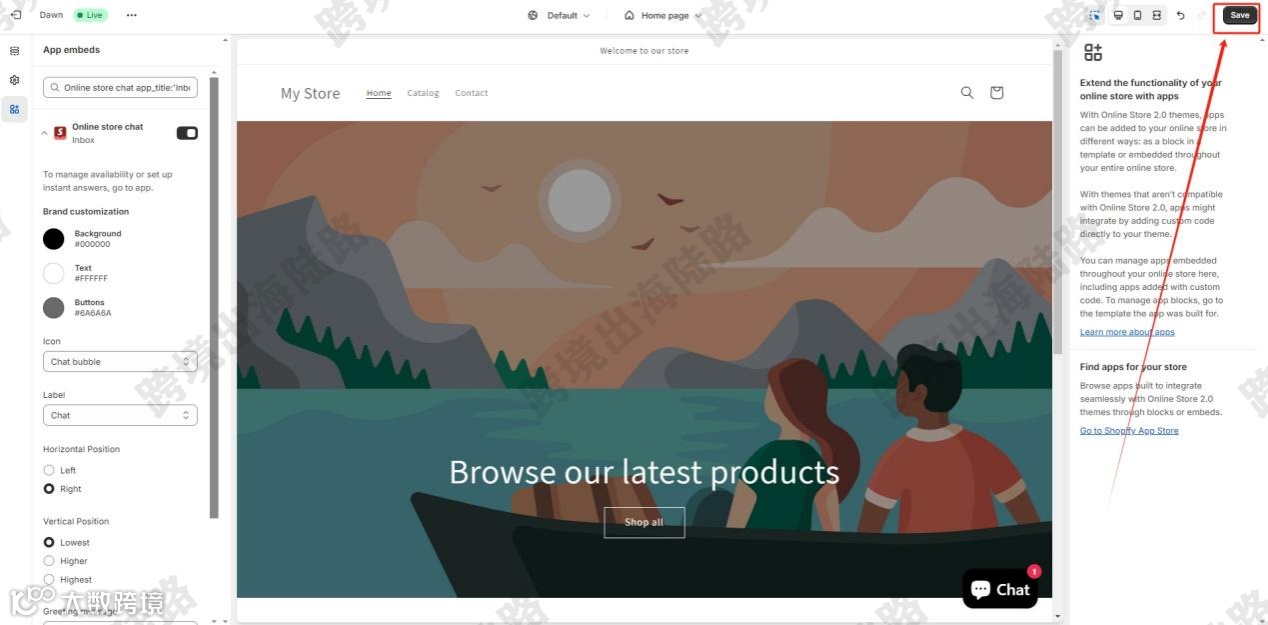Open the Chat bubble icon dropdown
The width and height of the screenshot is (1268, 625).
(x=120, y=361)
